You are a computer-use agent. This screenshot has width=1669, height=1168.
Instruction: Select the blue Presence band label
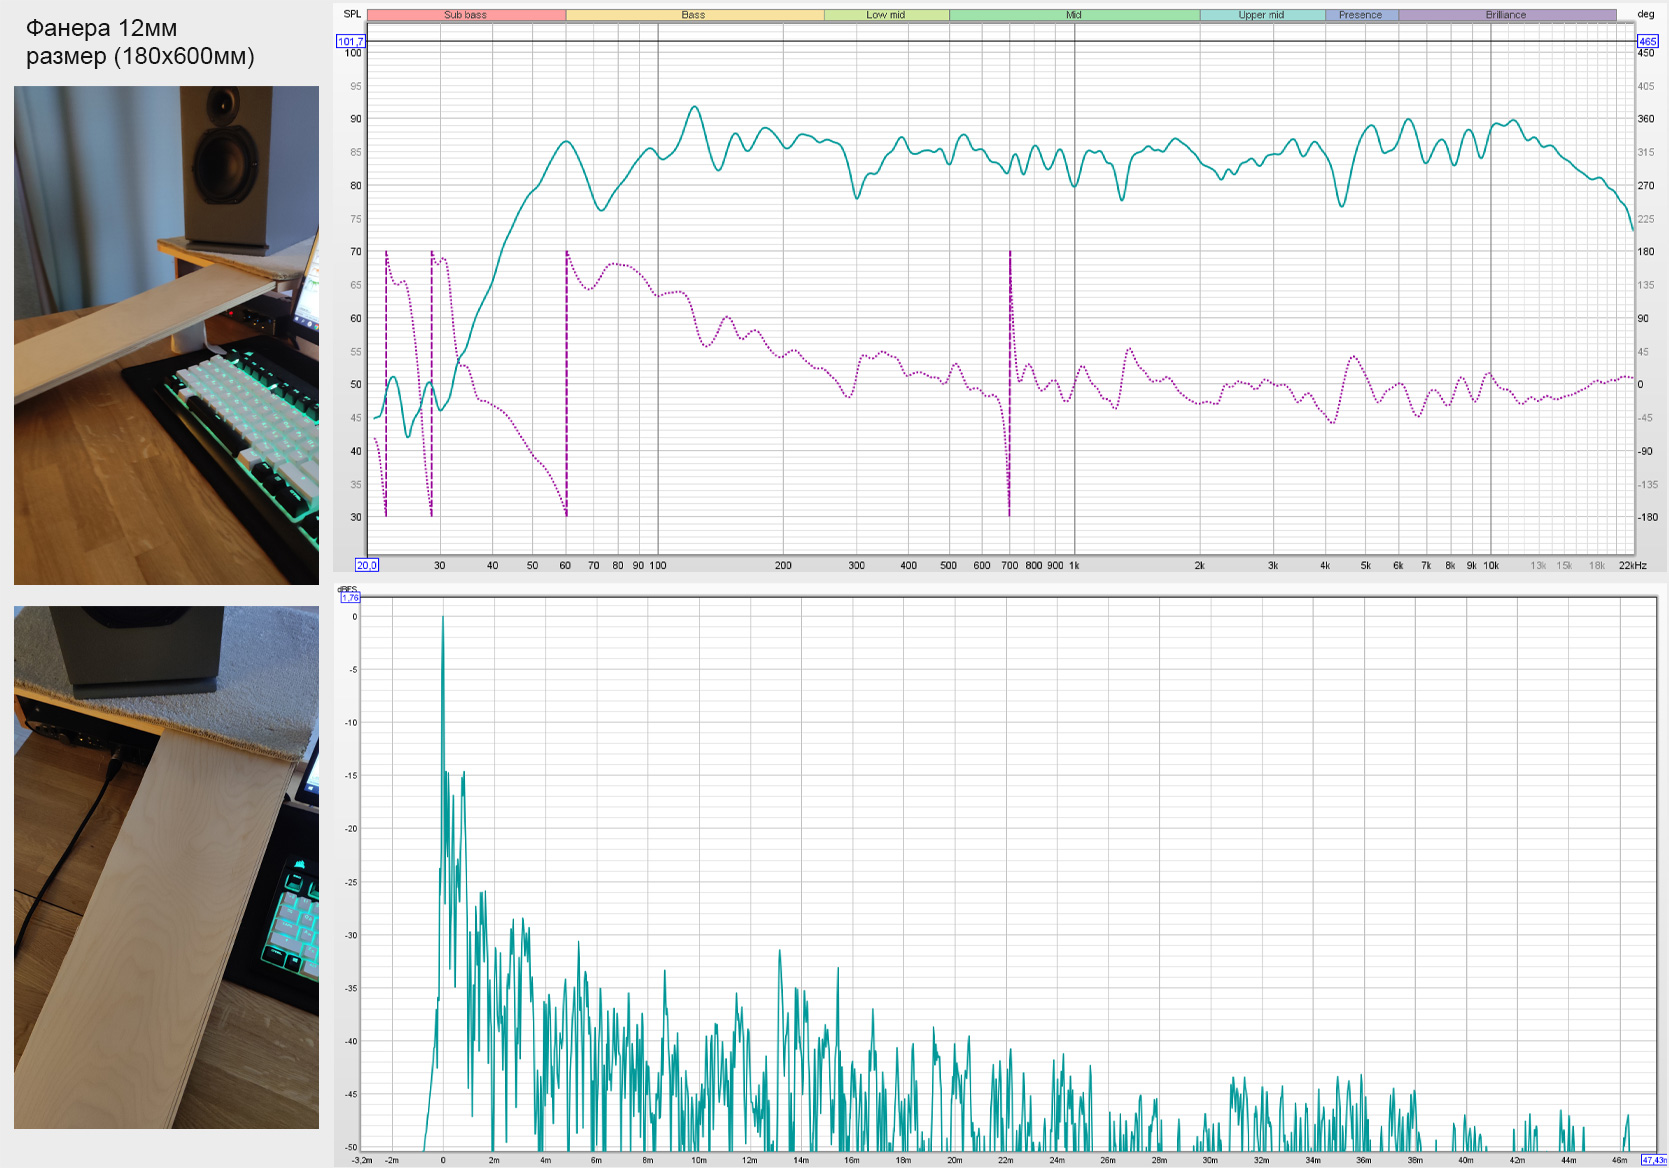click(1361, 15)
